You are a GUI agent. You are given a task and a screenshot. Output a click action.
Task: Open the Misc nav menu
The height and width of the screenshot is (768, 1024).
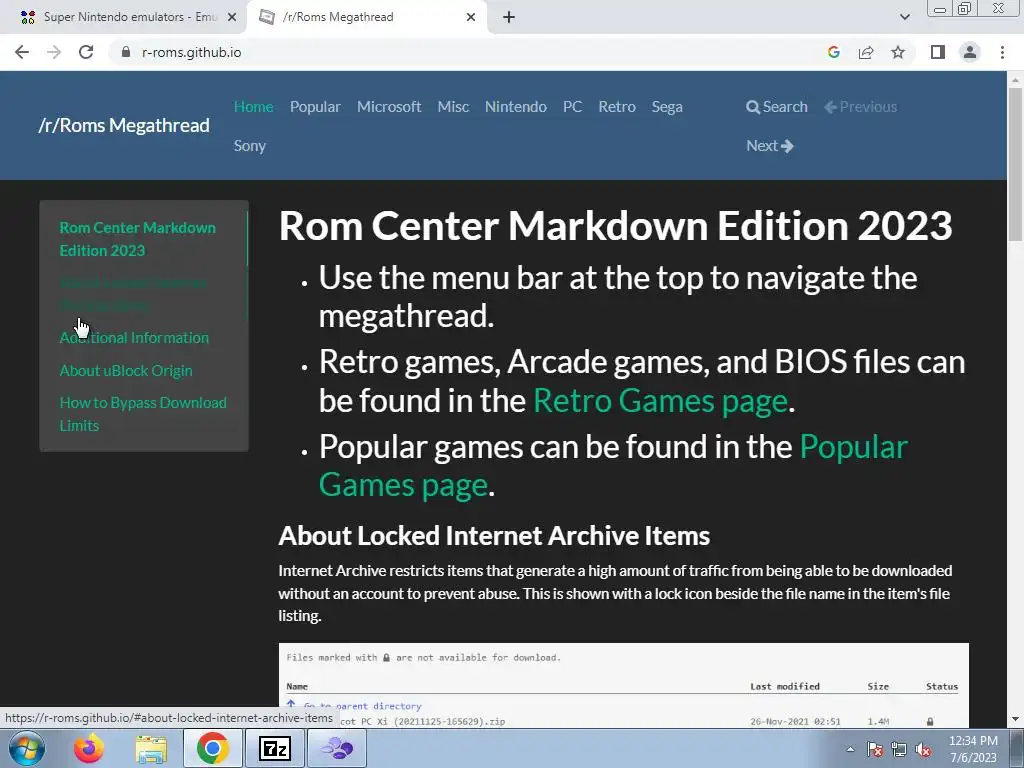[453, 106]
